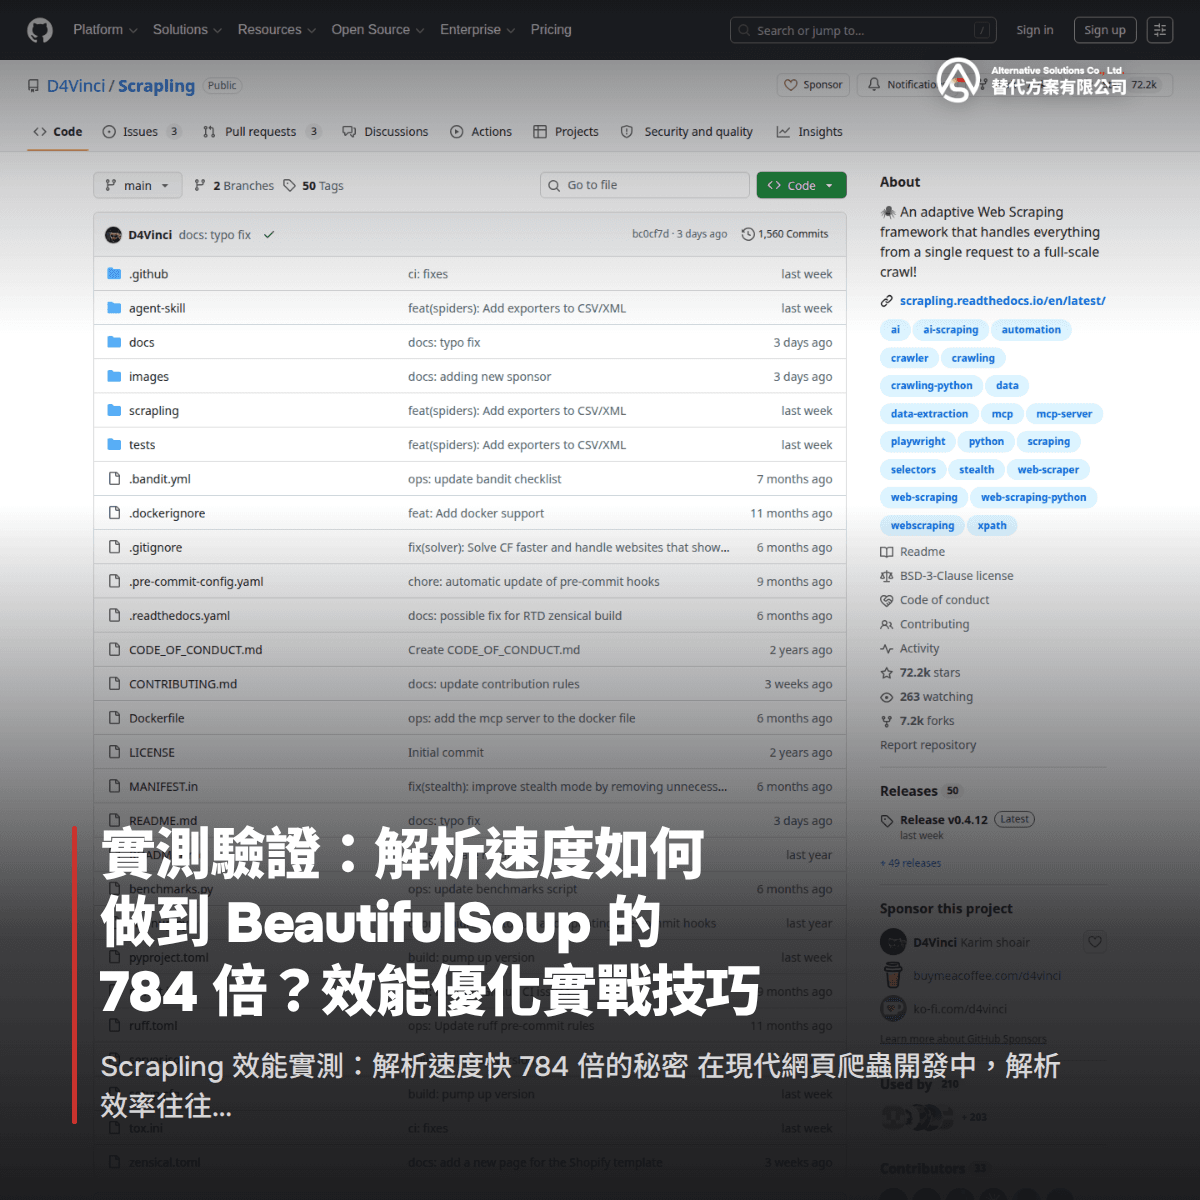Open the appearance settings icon in header
Image resolution: width=1200 pixels, height=1200 pixels.
click(x=1160, y=30)
